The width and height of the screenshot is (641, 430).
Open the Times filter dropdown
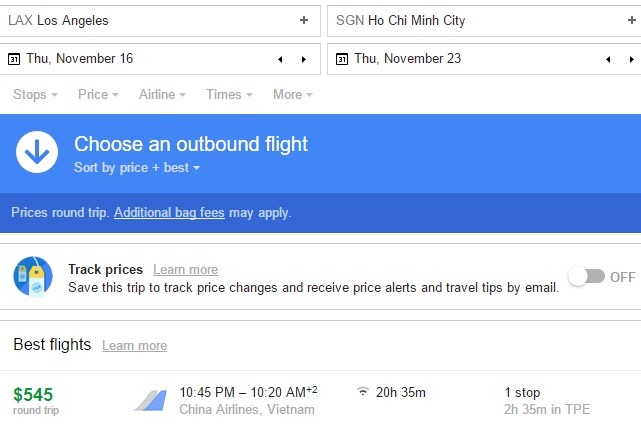[229, 94]
